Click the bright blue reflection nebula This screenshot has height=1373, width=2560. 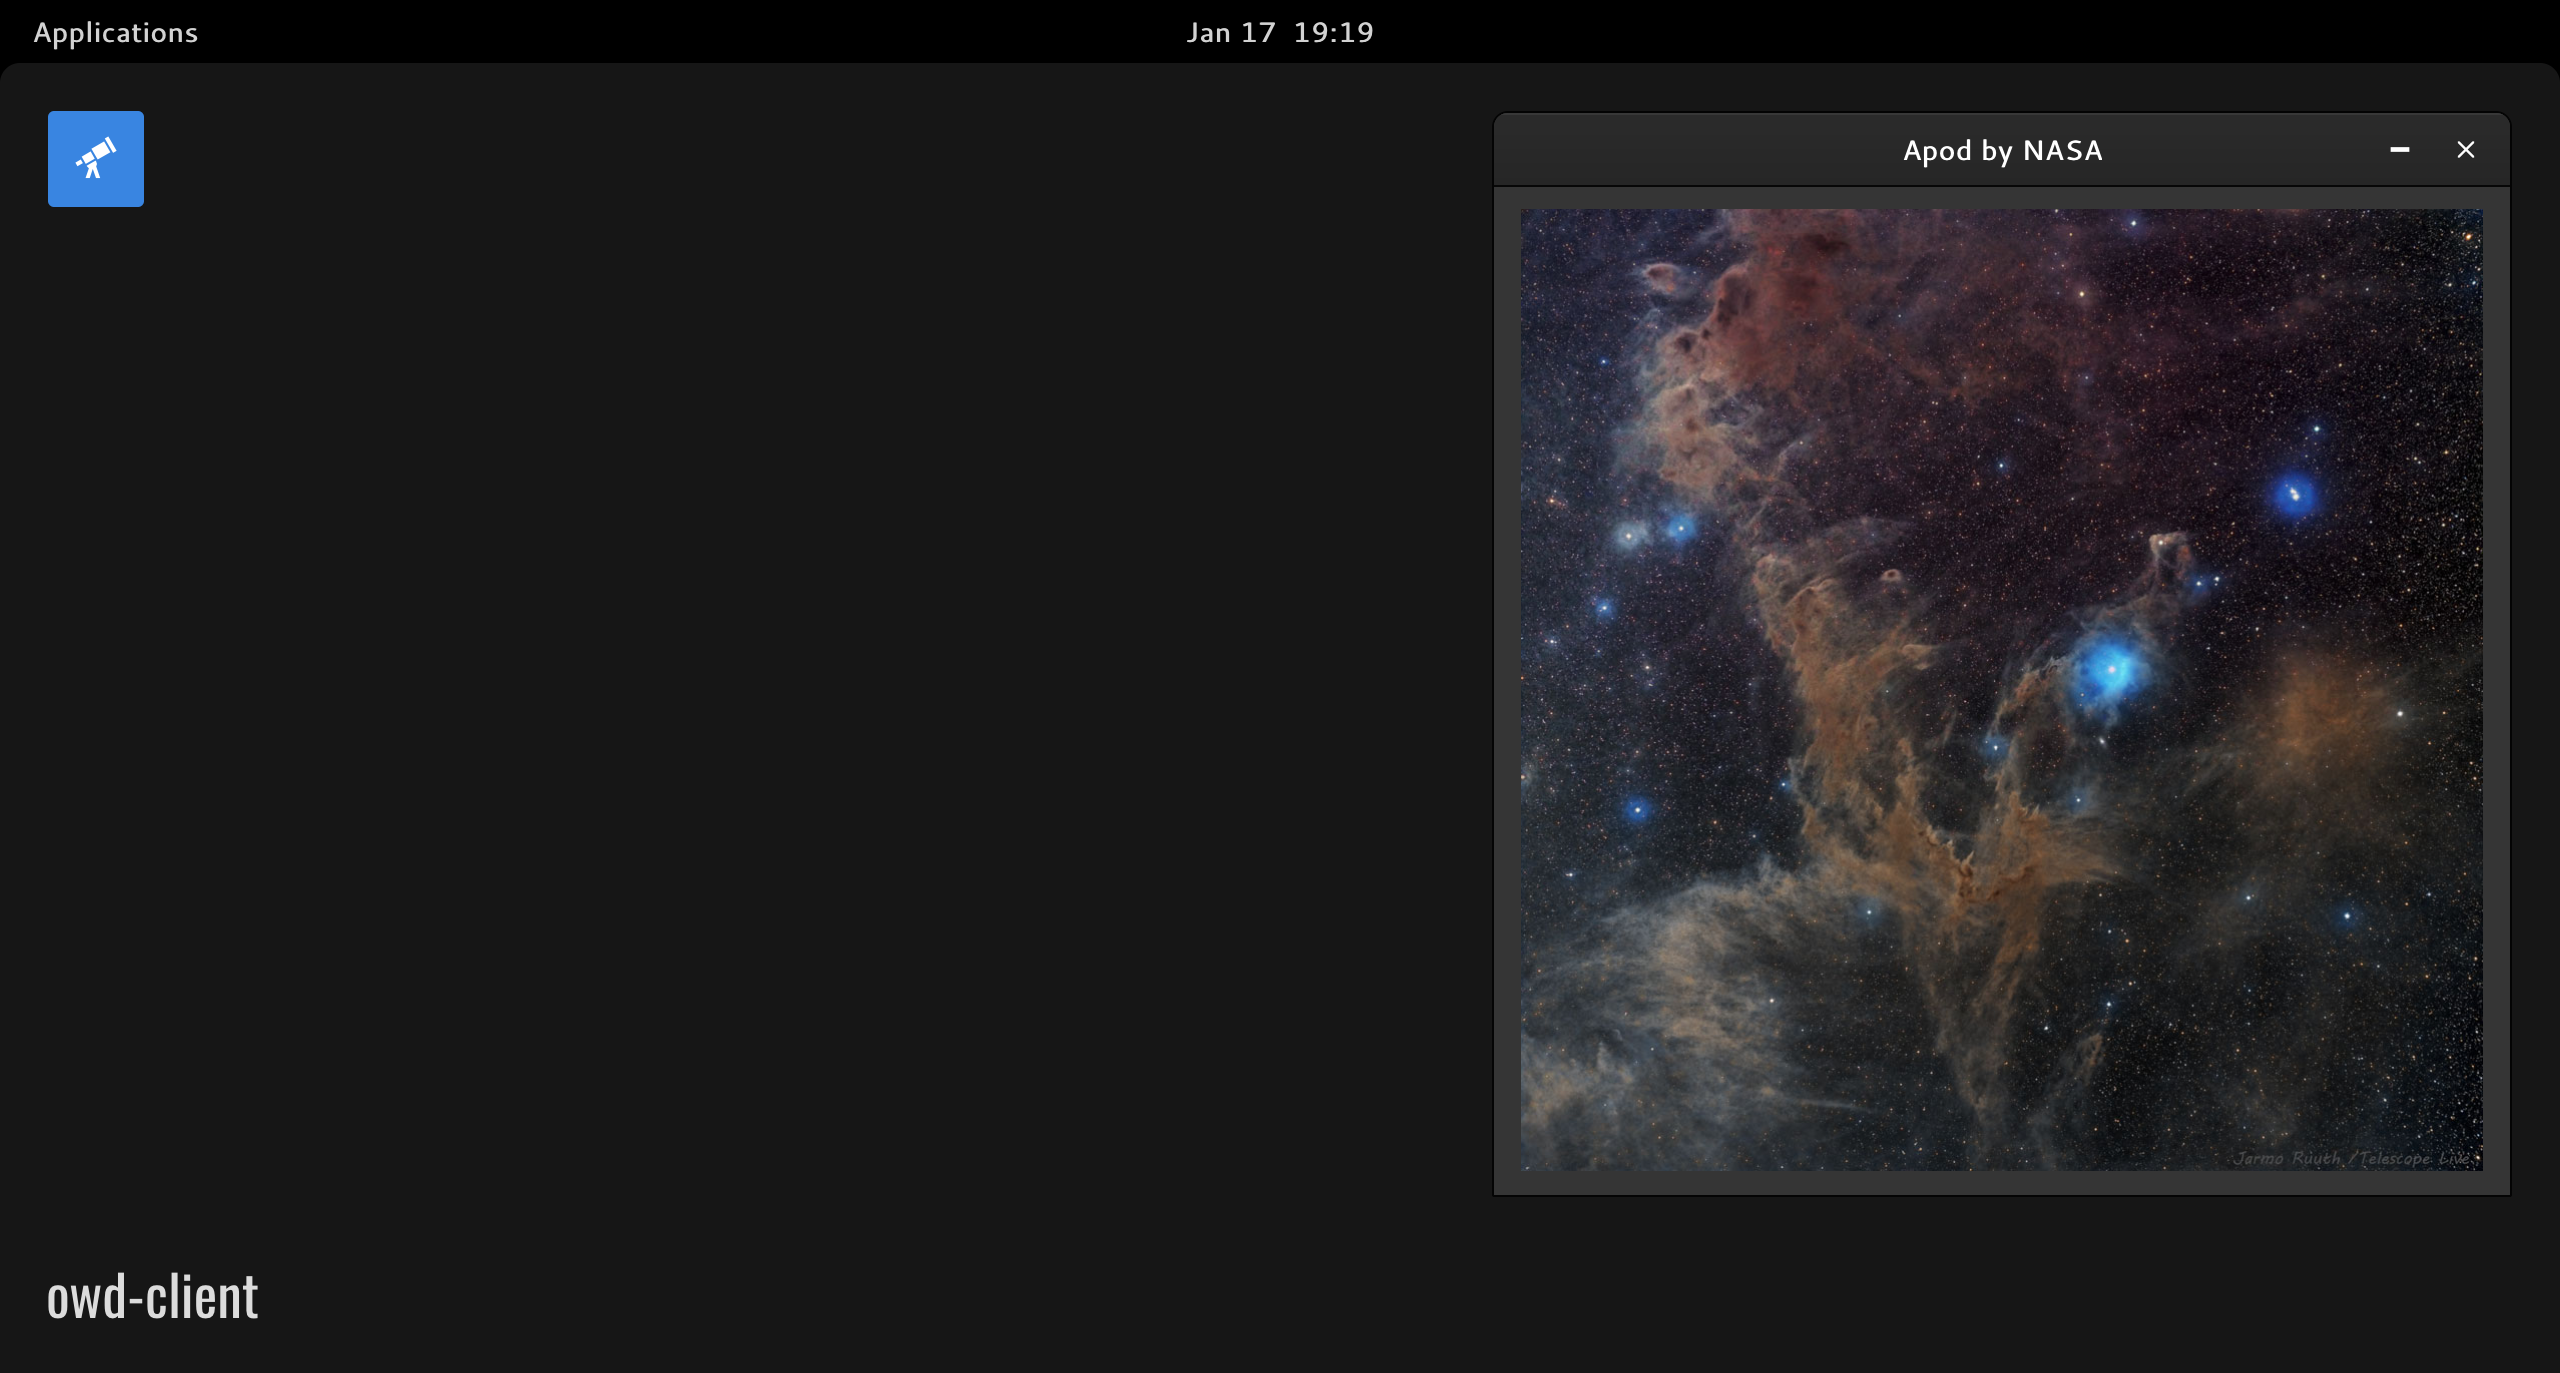click(x=2110, y=669)
